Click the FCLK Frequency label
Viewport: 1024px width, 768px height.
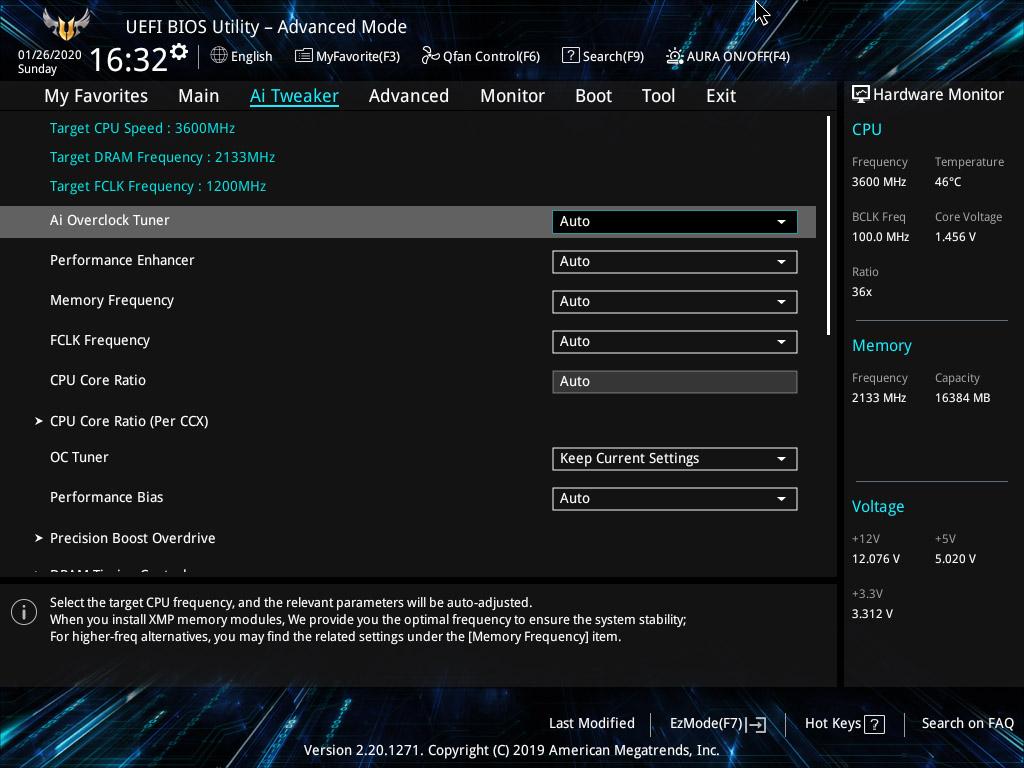[x=100, y=340]
